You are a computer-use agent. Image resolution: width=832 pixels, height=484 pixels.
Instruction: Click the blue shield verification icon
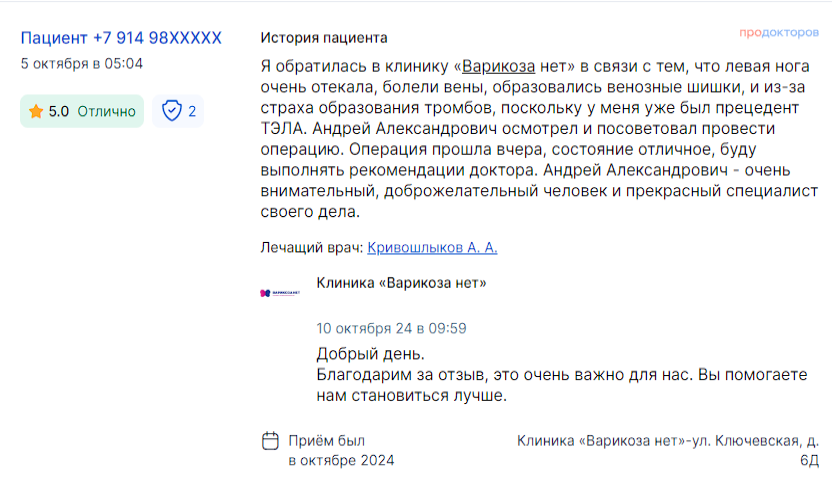tap(171, 111)
